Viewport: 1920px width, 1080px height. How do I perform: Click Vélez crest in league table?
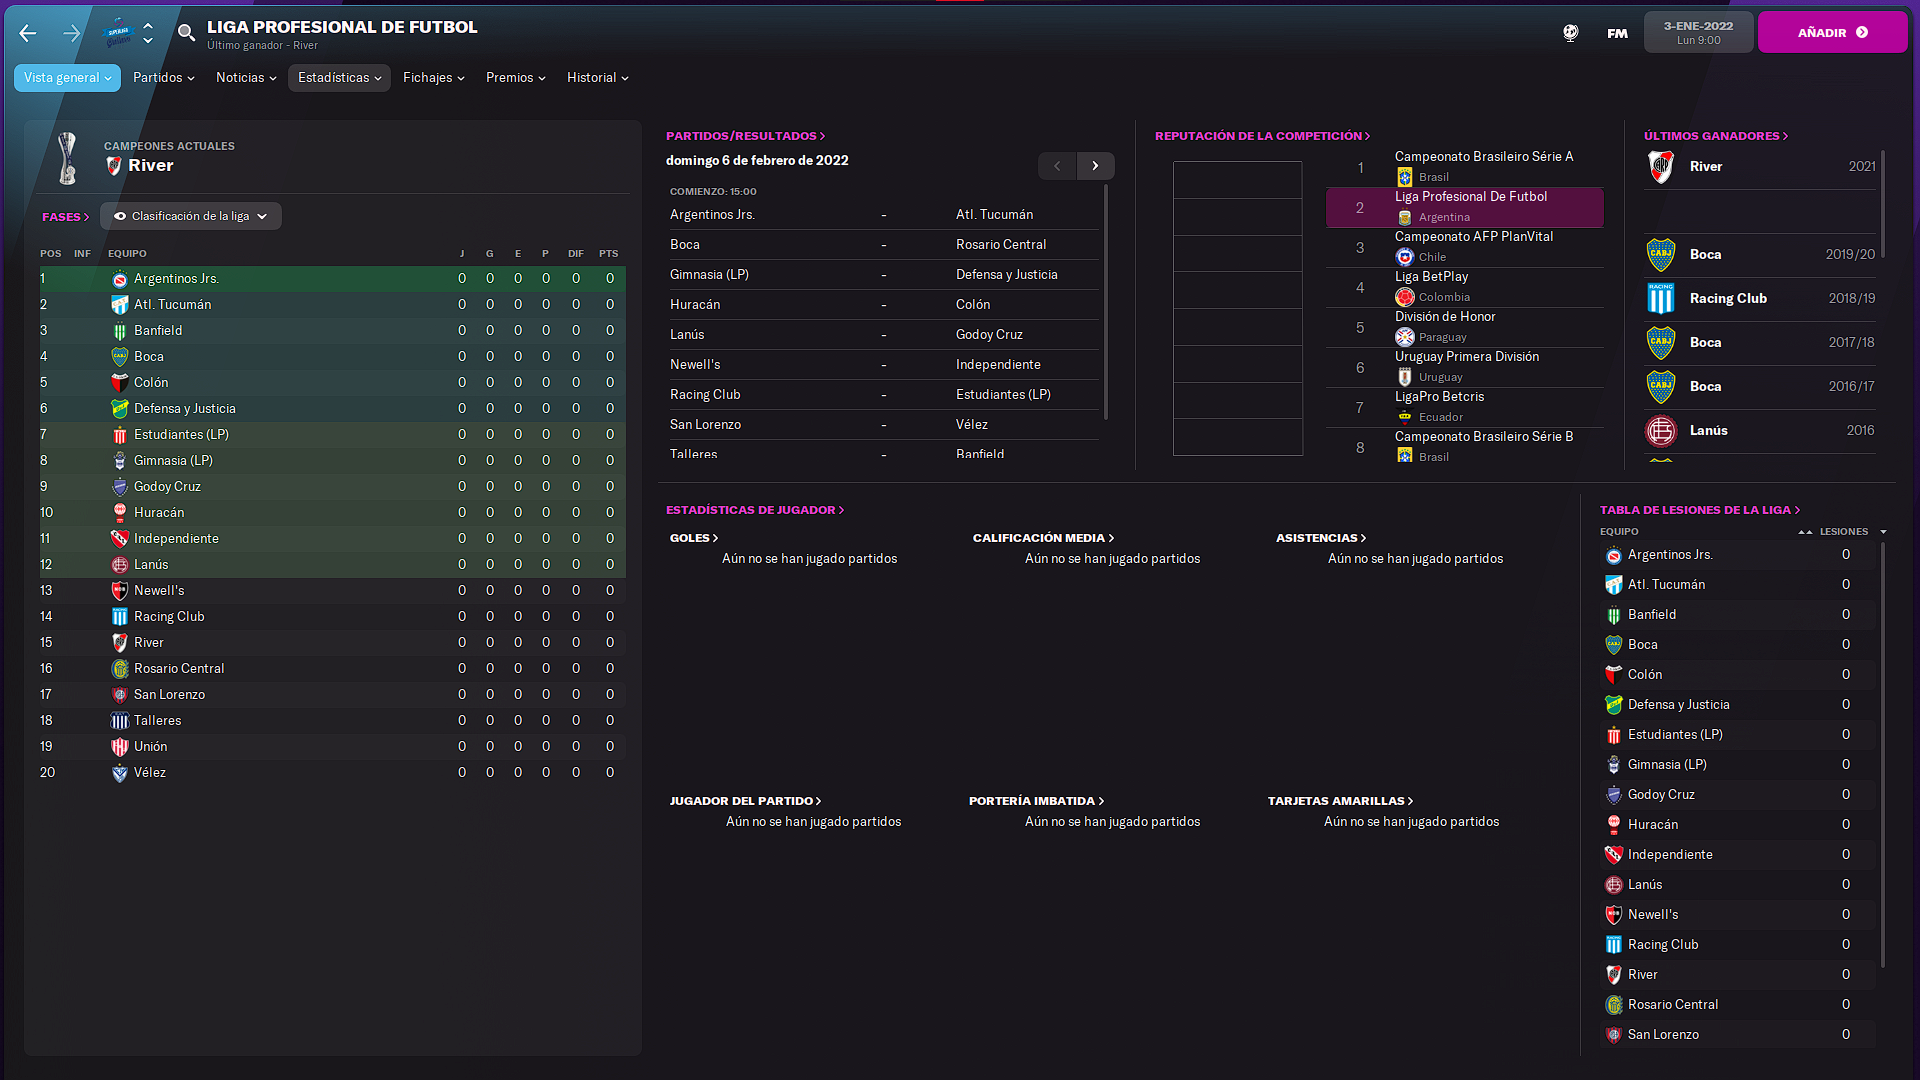(120, 773)
